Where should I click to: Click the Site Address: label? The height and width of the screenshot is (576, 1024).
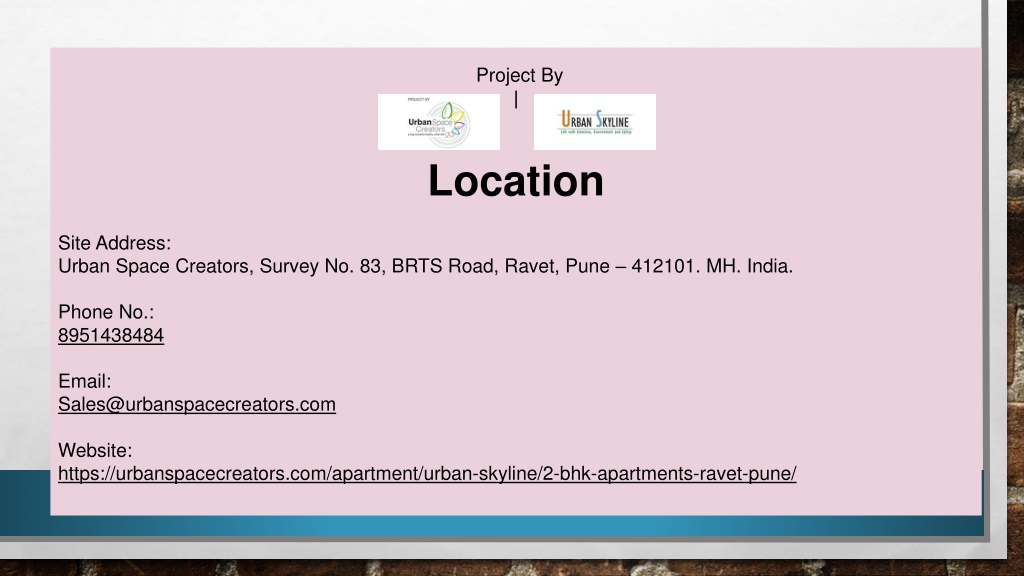(x=114, y=243)
